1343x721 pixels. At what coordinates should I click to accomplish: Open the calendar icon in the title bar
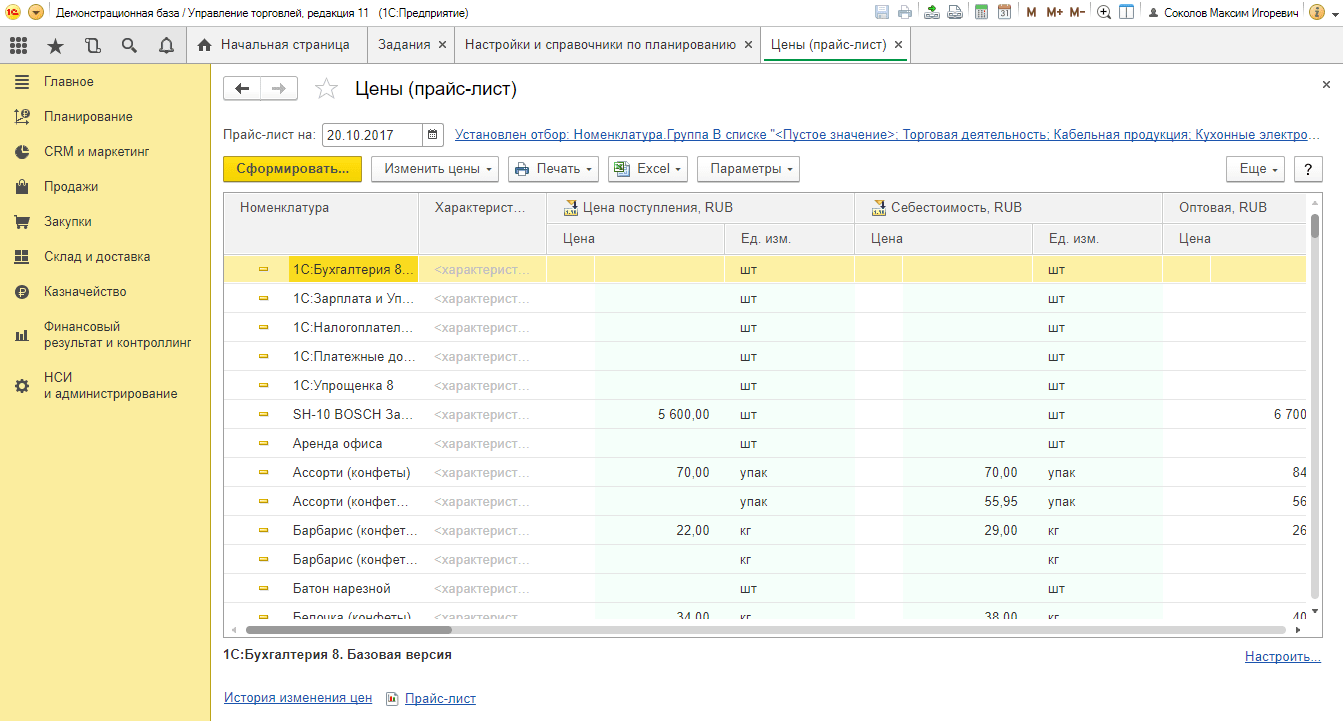click(x=1004, y=13)
